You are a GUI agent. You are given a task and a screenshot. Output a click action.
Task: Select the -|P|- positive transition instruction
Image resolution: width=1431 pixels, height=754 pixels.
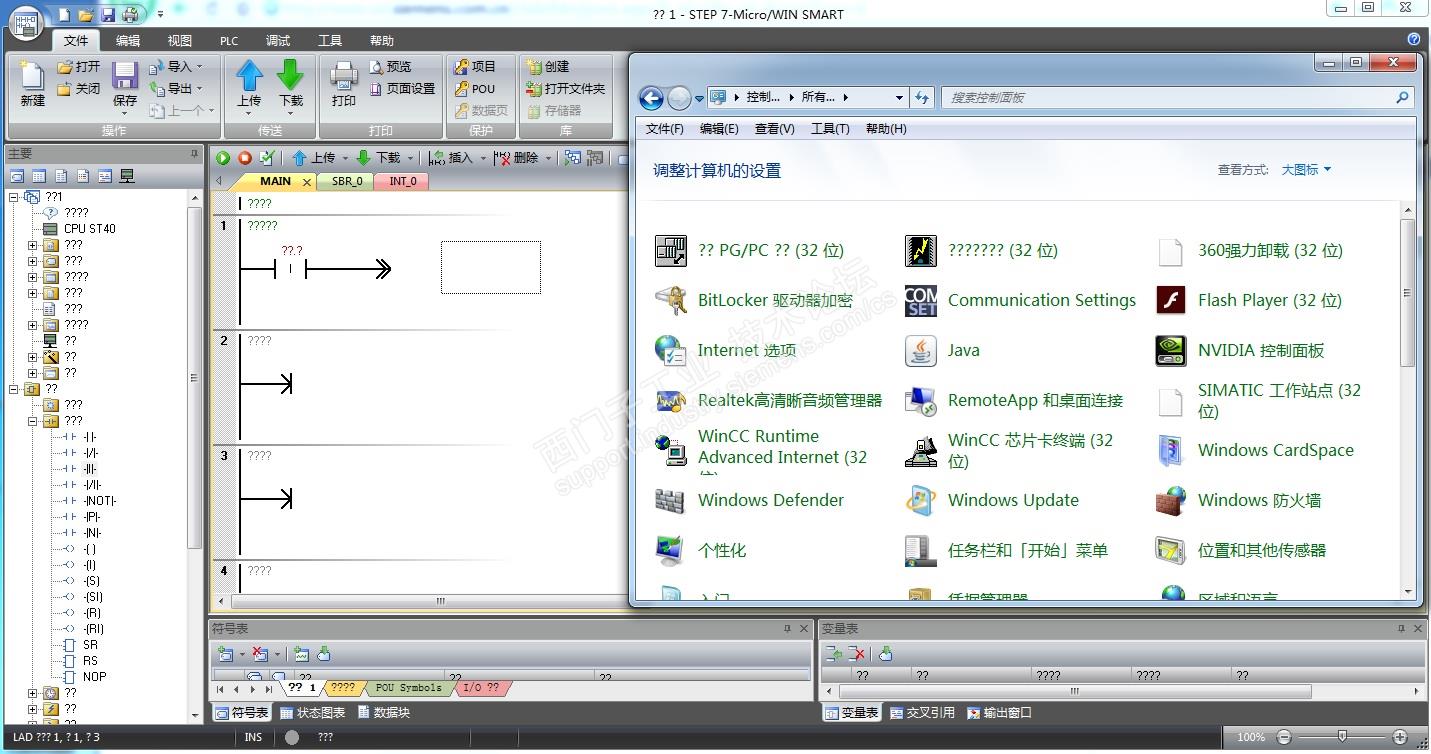click(93, 517)
